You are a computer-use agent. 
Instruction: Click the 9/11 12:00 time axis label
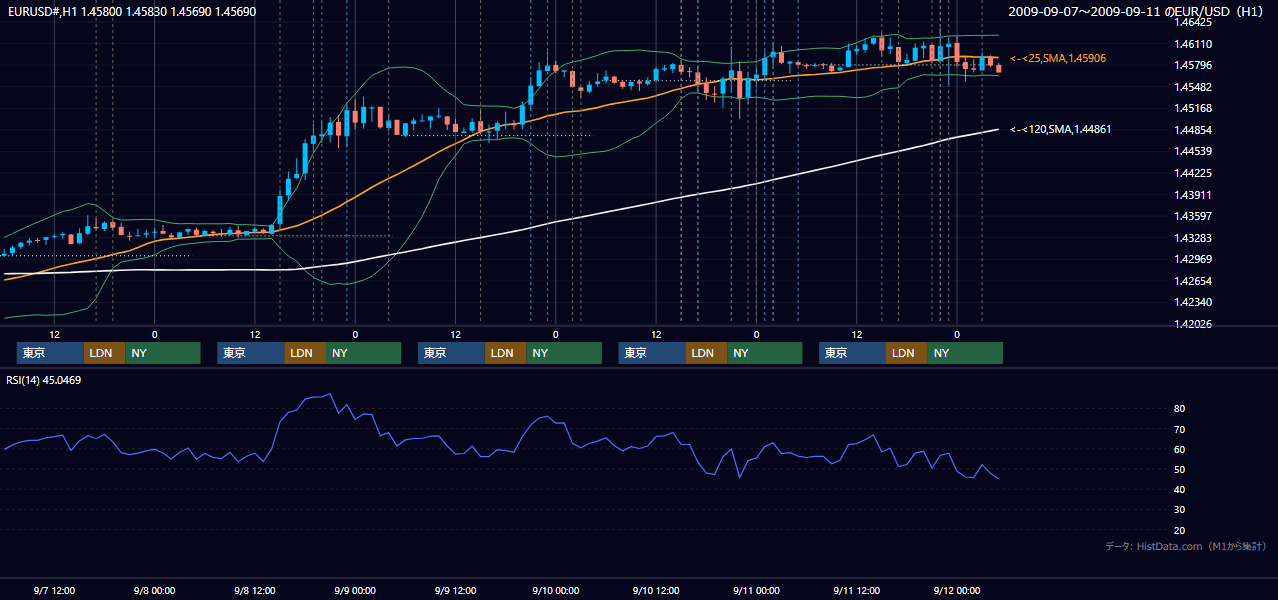tap(856, 590)
